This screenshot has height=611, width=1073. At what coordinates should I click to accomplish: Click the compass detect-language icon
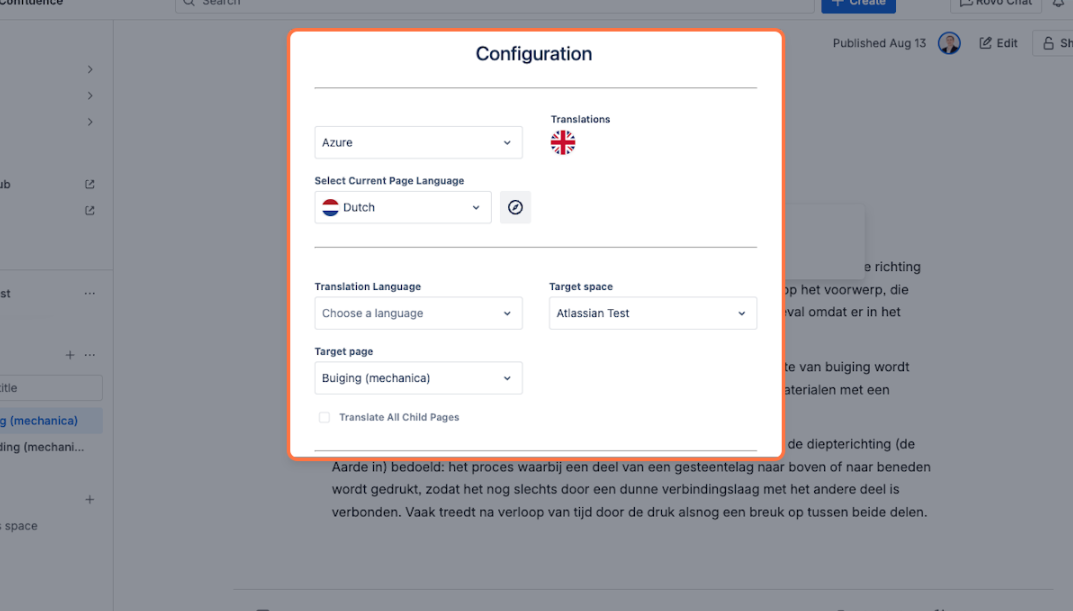pyautogui.click(x=515, y=207)
